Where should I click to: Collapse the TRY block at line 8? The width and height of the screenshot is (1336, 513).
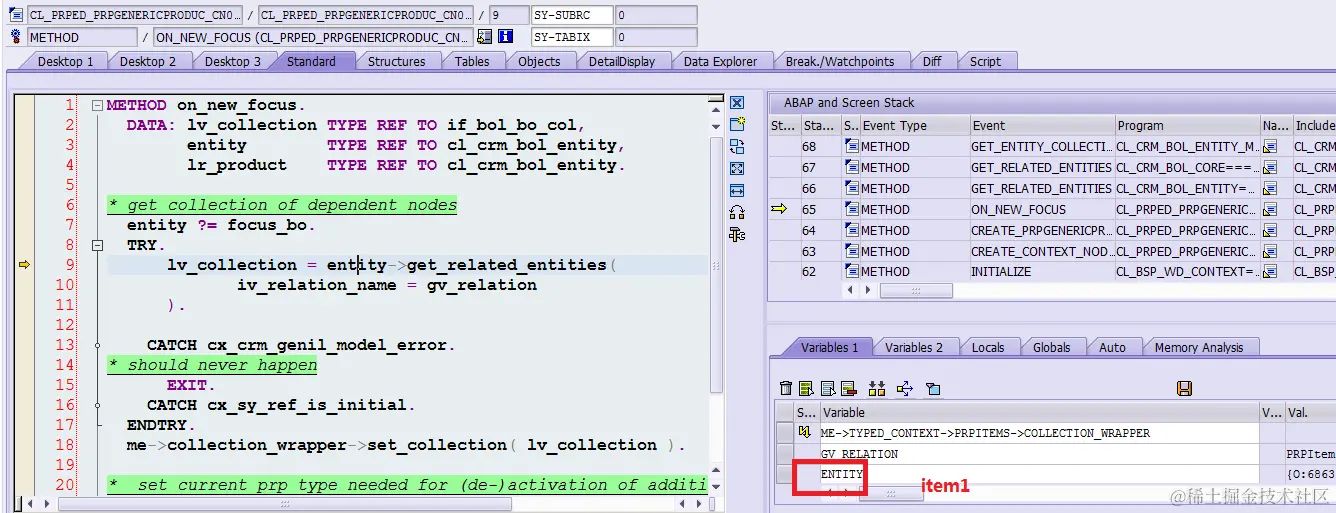(97, 245)
